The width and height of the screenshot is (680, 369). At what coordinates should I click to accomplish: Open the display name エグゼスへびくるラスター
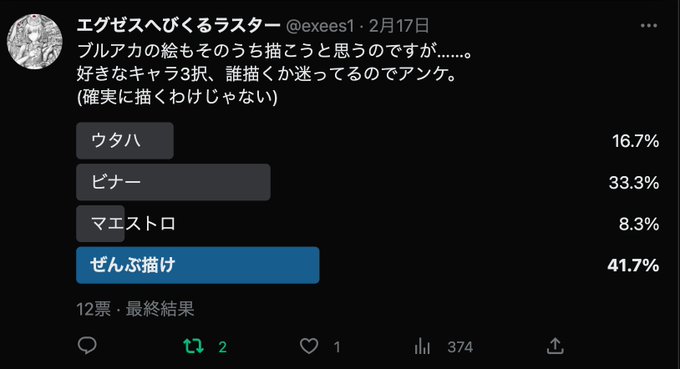pyautogui.click(x=178, y=26)
